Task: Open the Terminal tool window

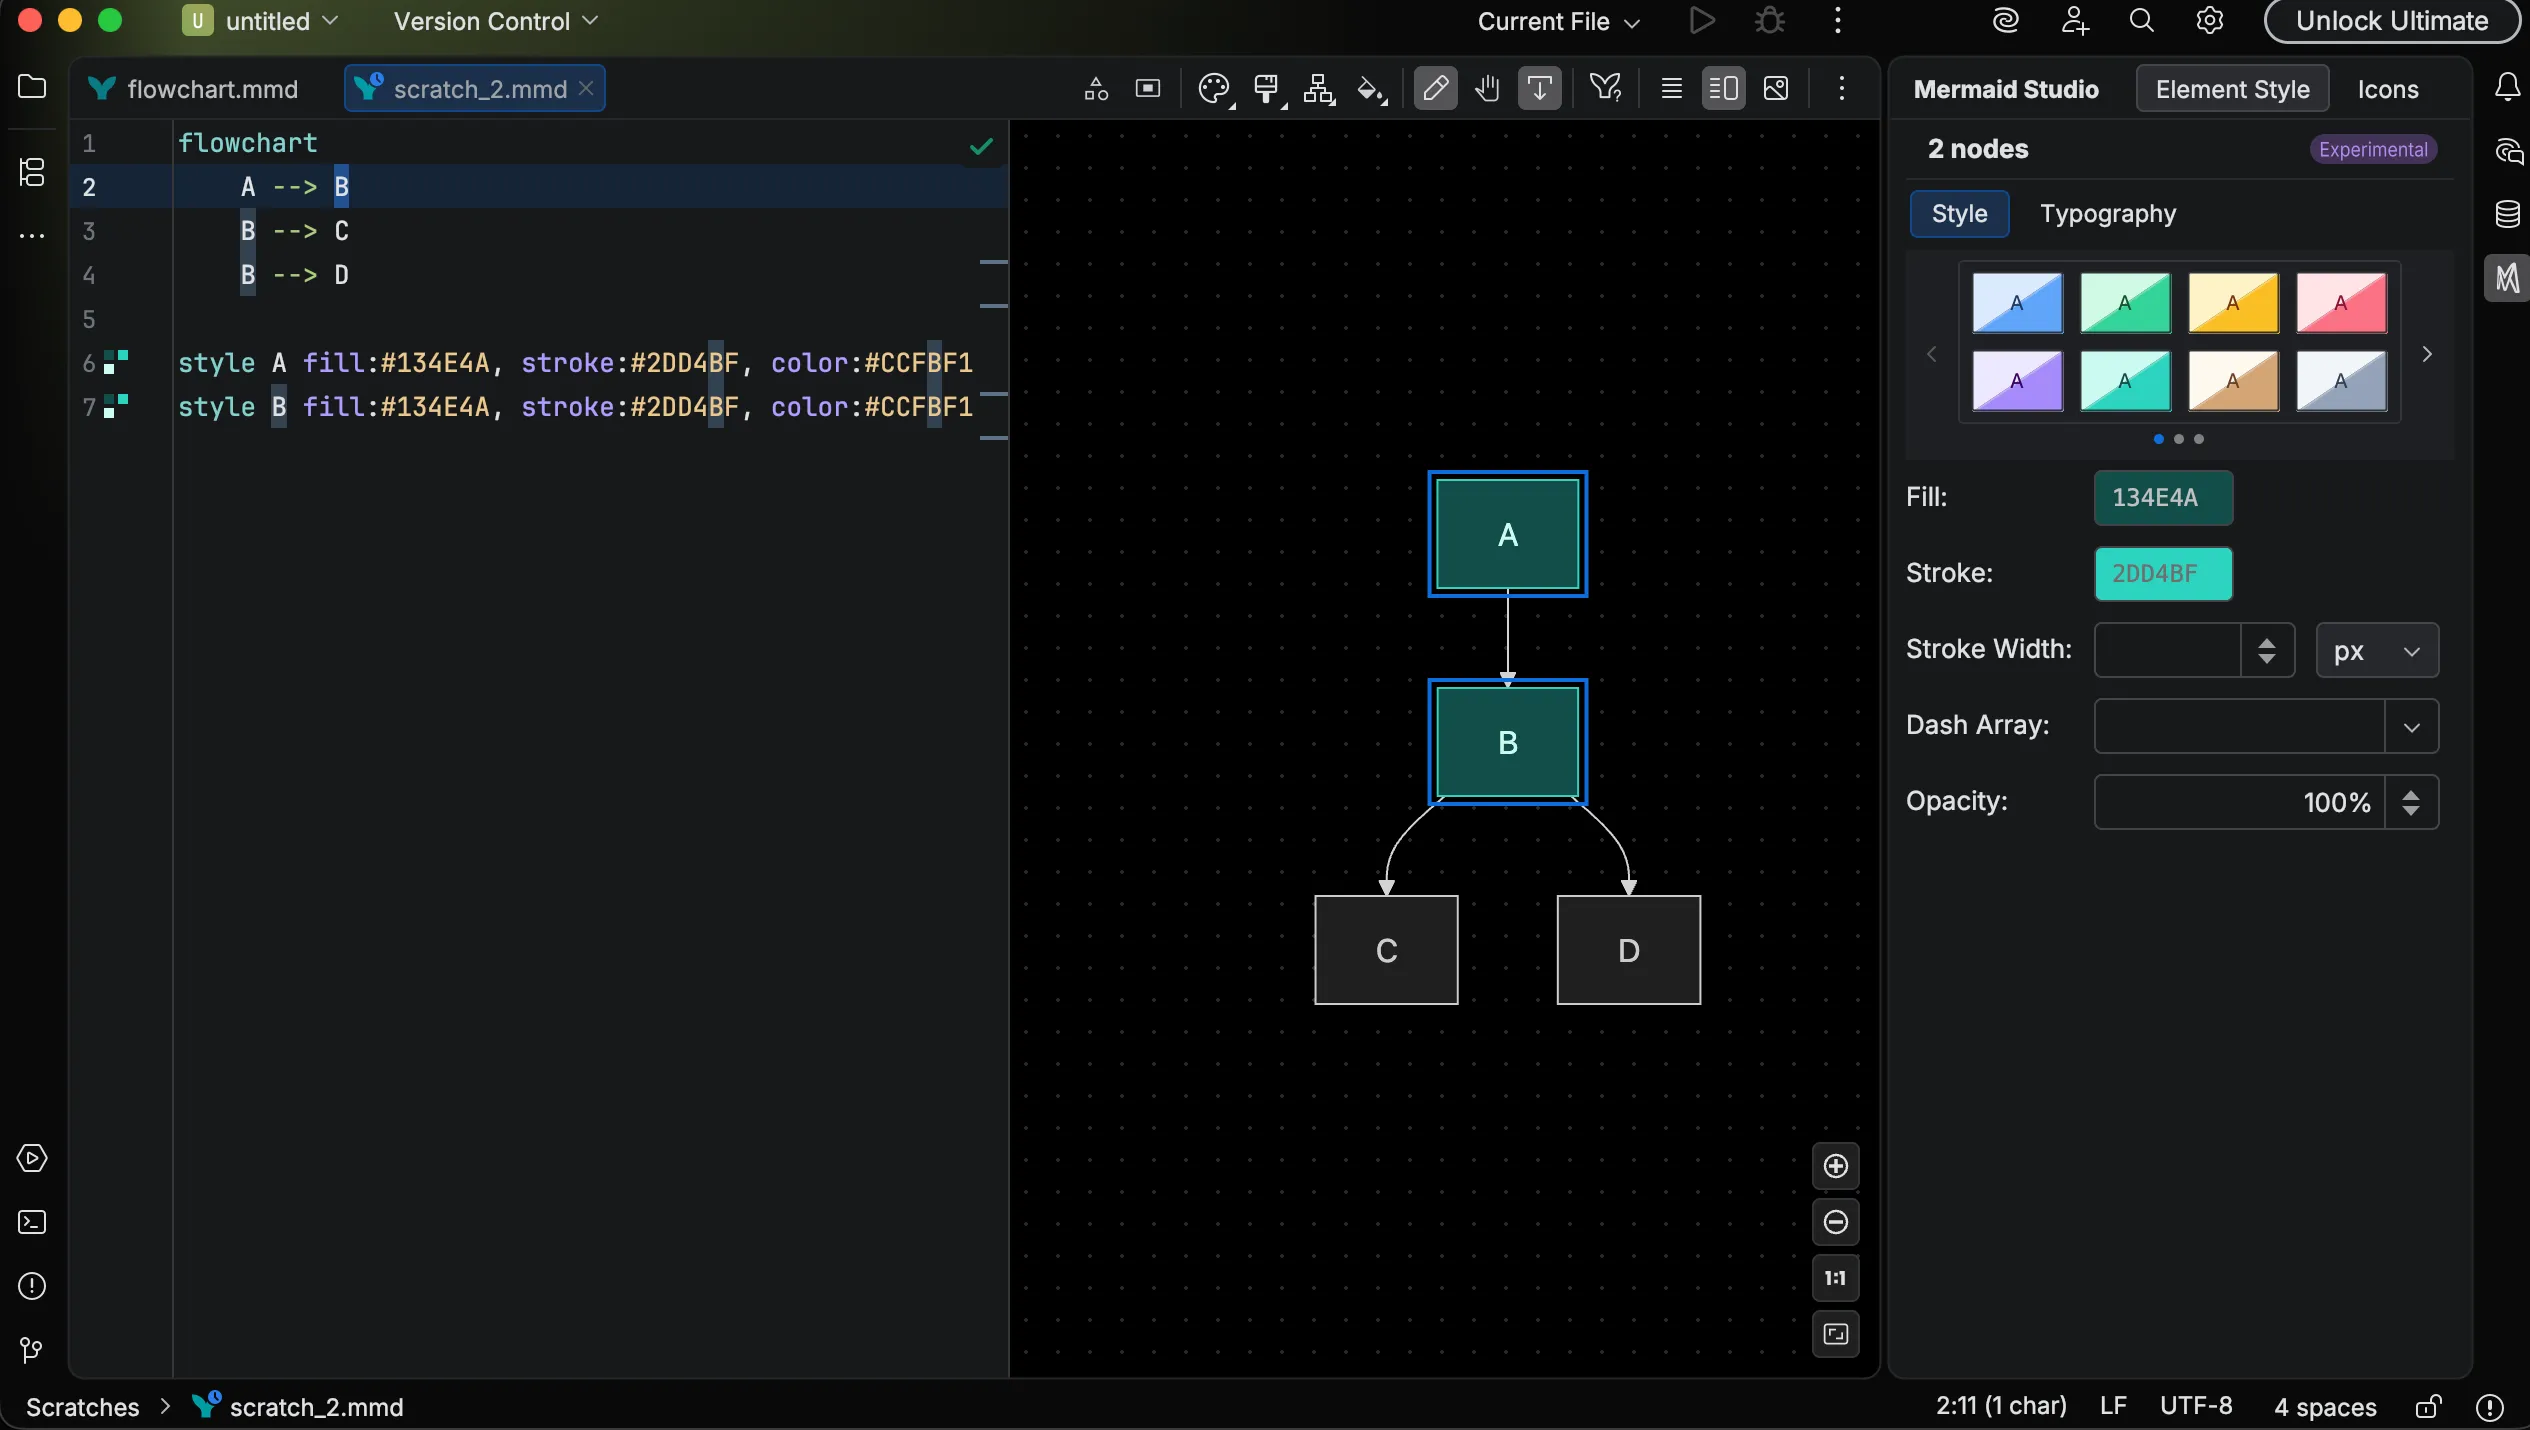Action: click(32, 1222)
